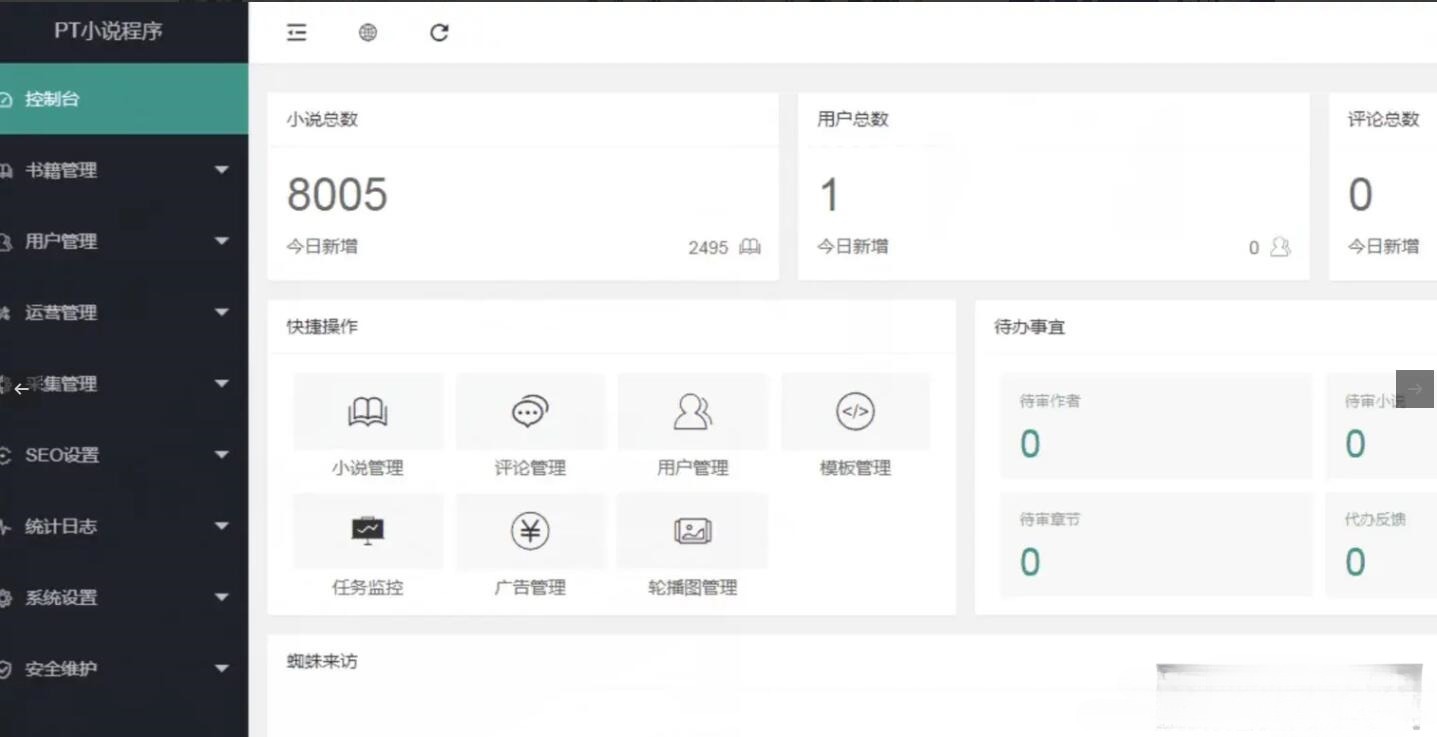Select the 安全维护 menu item
This screenshot has width=1437, height=737.
124,669
